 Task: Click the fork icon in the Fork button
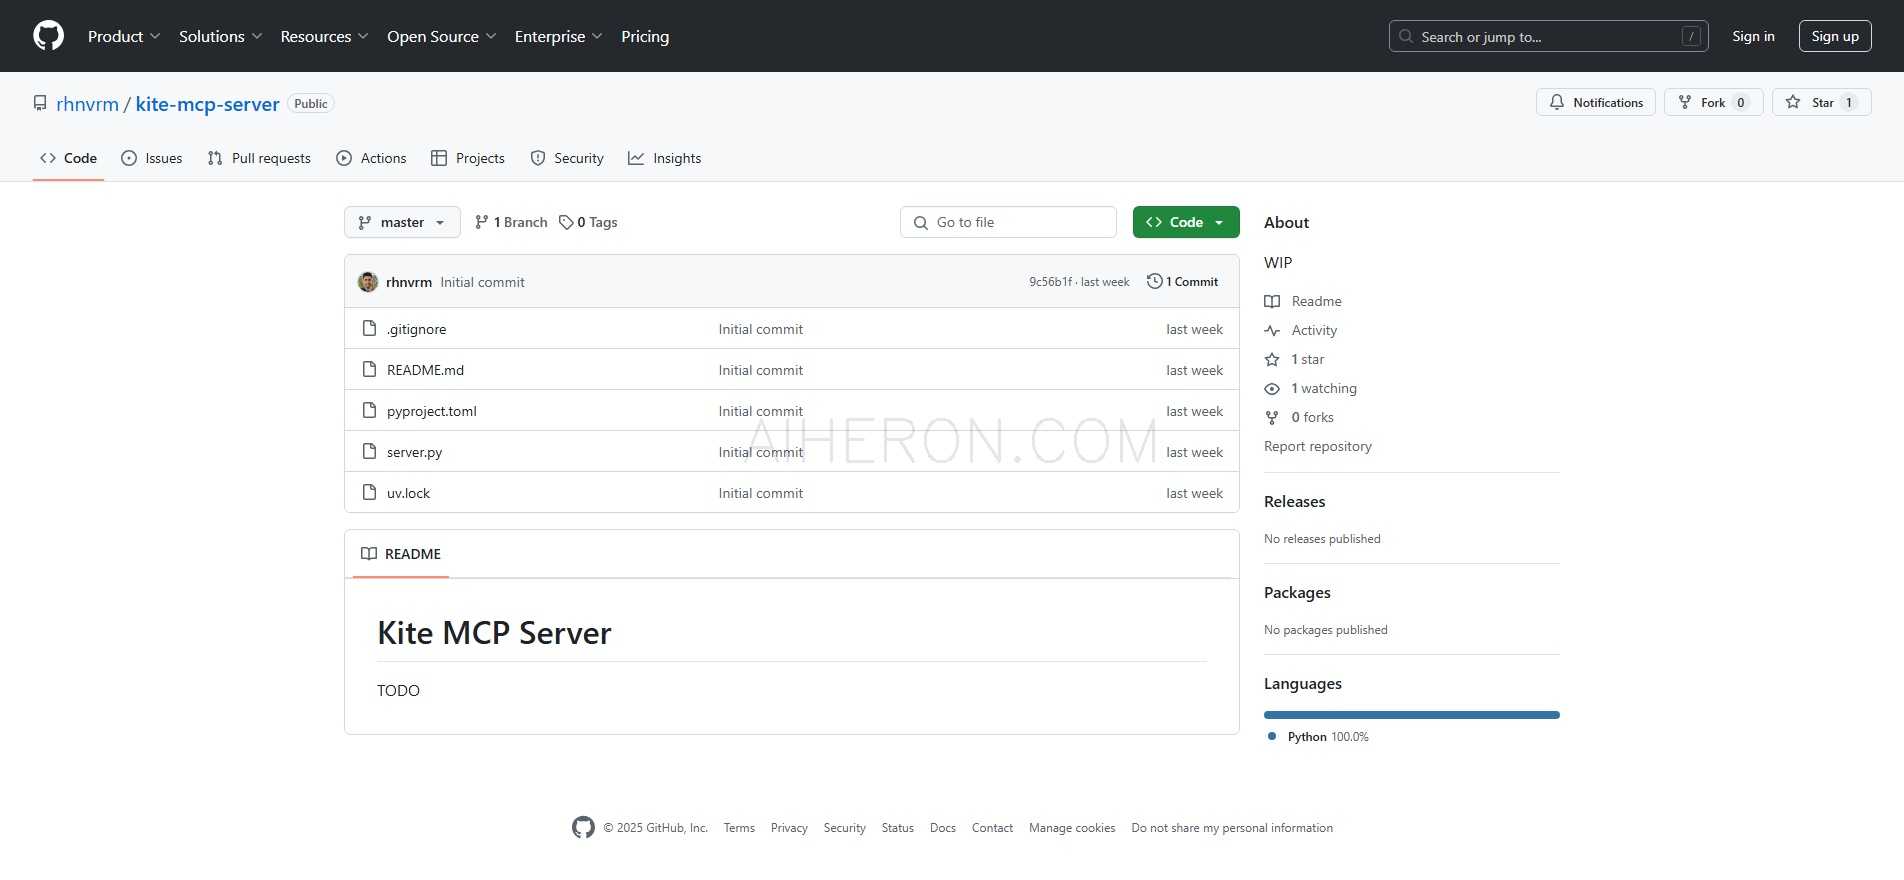pyautogui.click(x=1685, y=102)
